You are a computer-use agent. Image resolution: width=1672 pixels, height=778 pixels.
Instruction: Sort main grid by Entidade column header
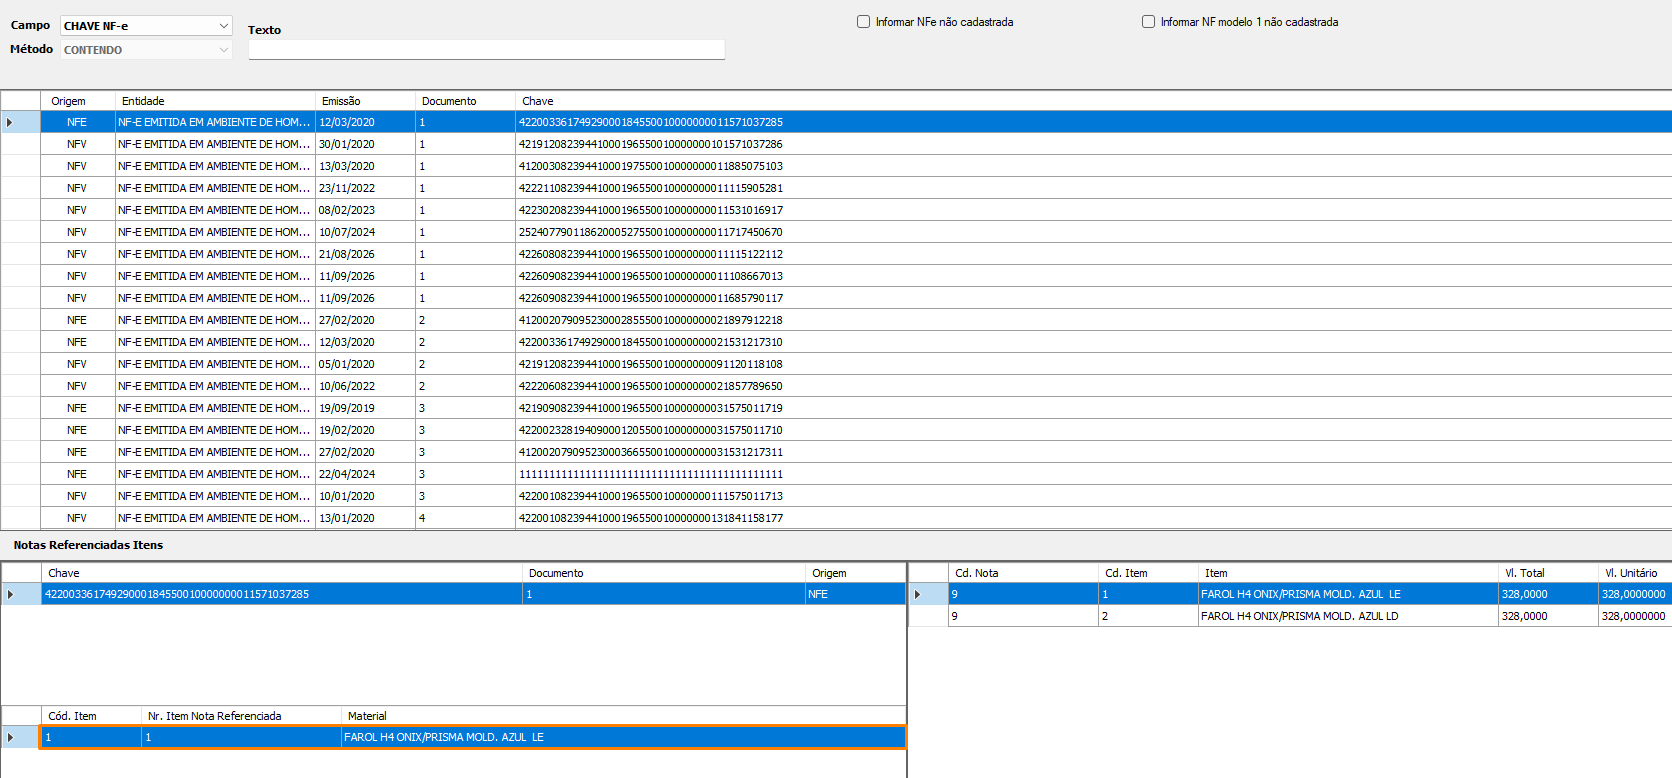[x=215, y=101]
